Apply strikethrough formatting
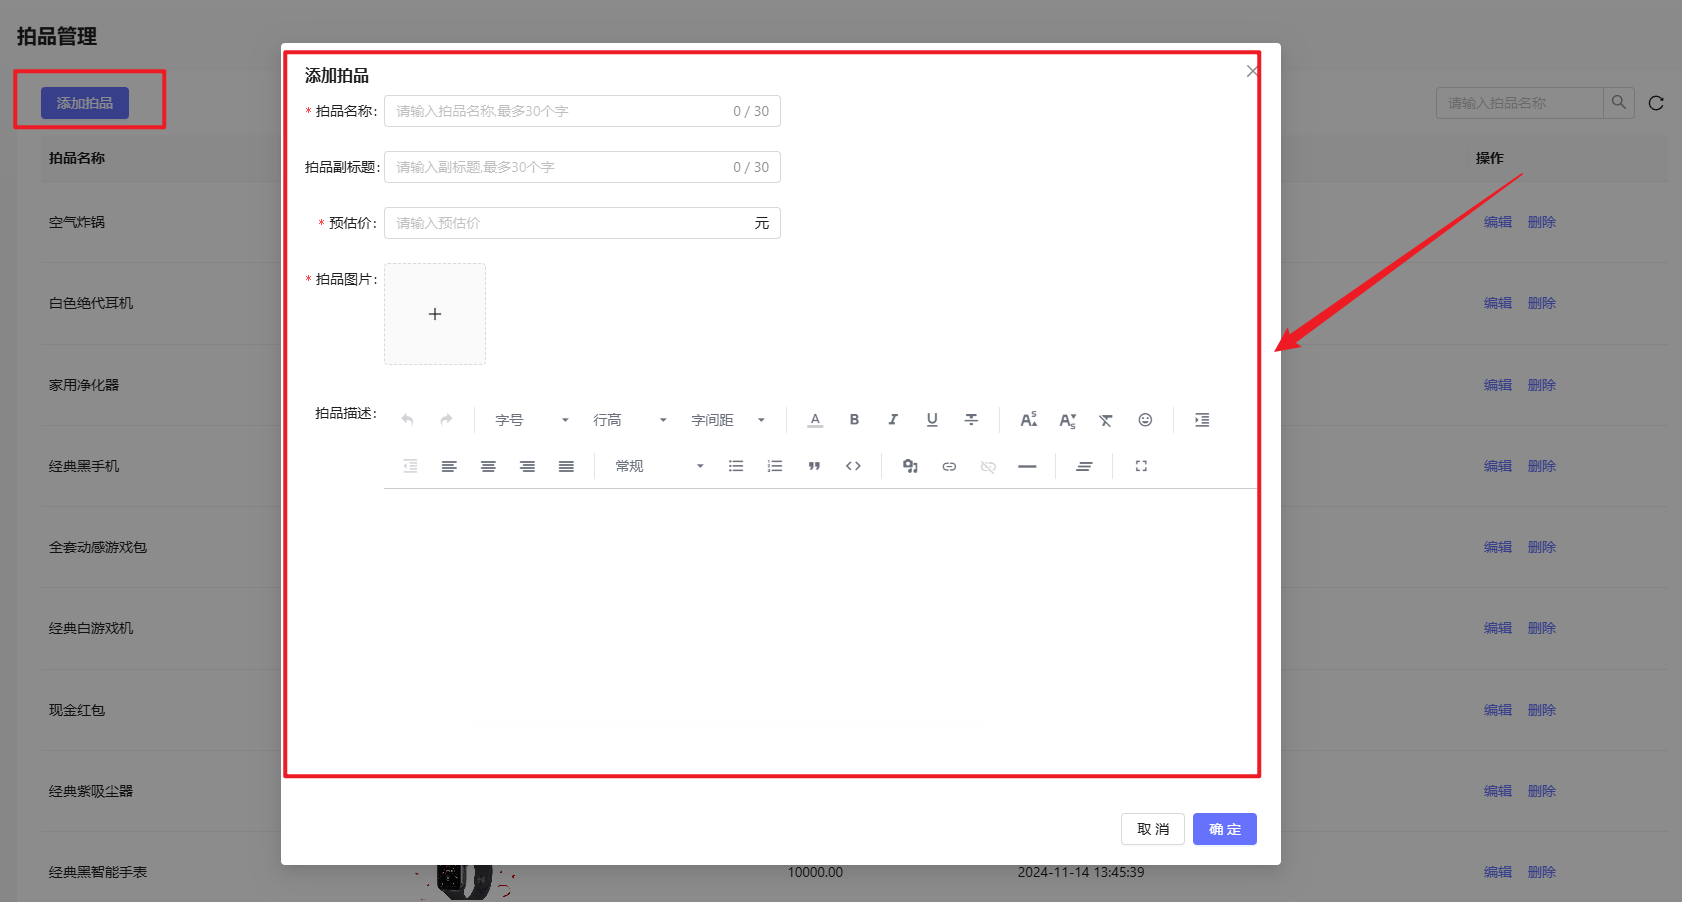This screenshot has width=1682, height=902. click(971, 420)
